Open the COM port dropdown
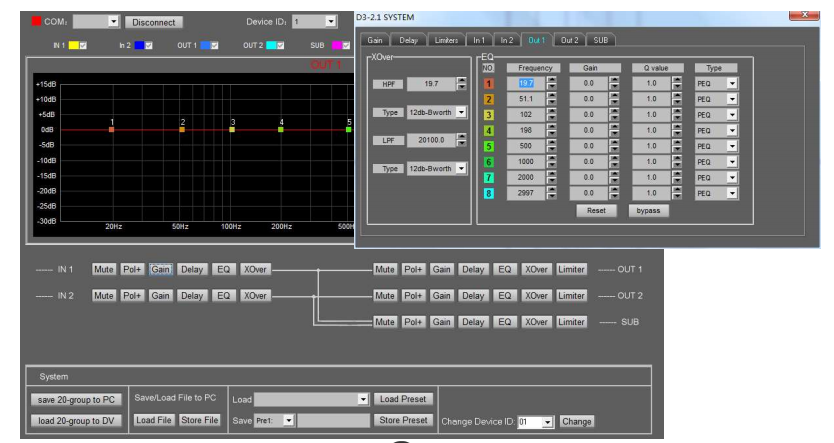Screen dimensions: 834x443 (x=113, y=21)
